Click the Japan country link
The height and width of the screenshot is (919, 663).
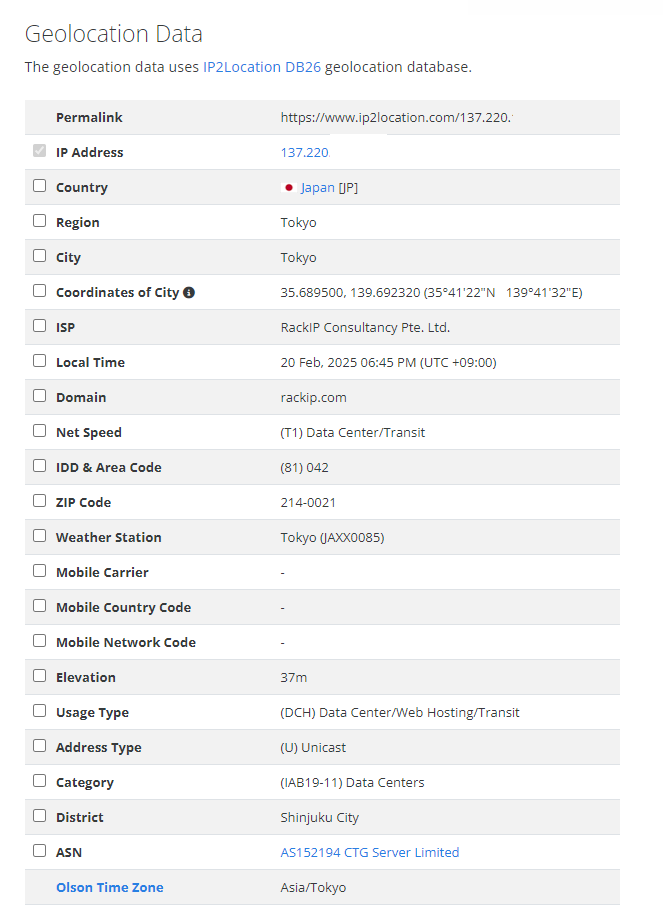pos(318,188)
